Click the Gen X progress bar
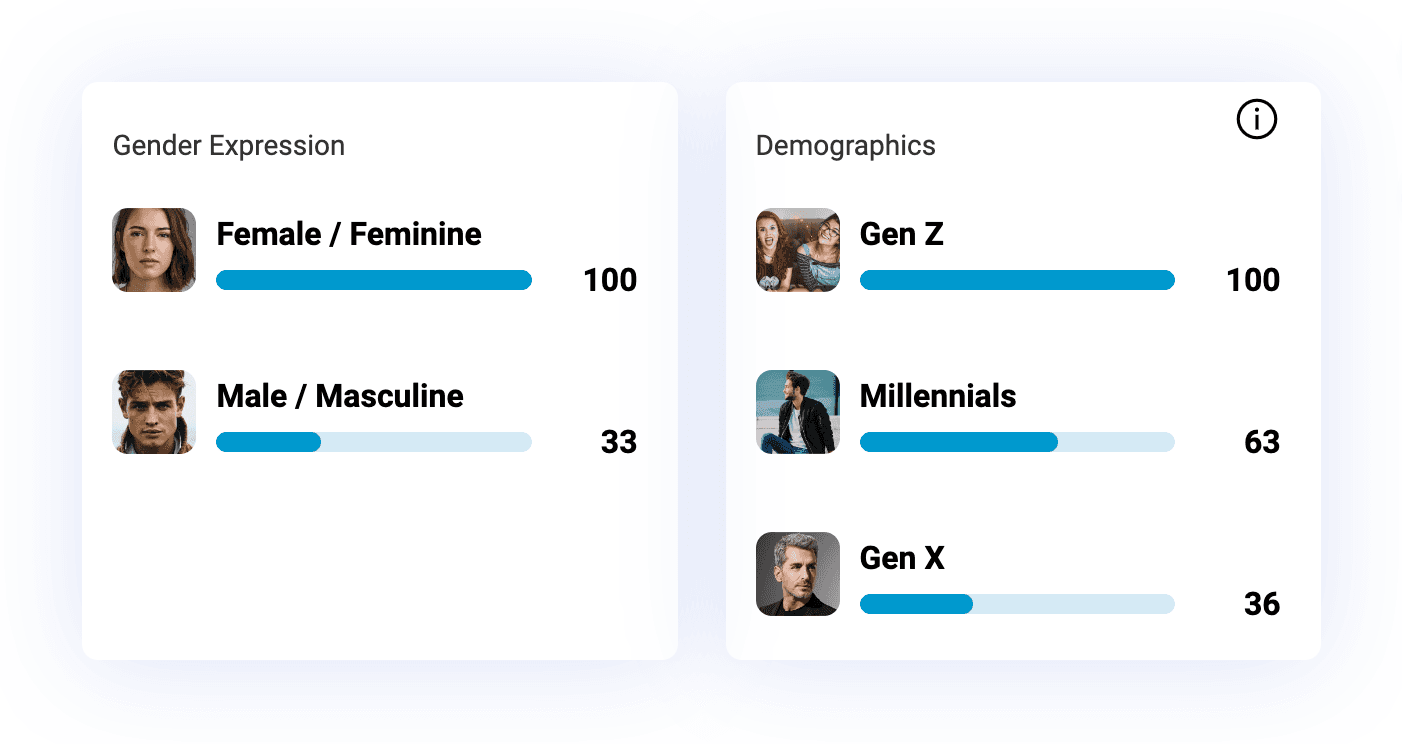This screenshot has height=744, width=1402. click(x=1016, y=604)
